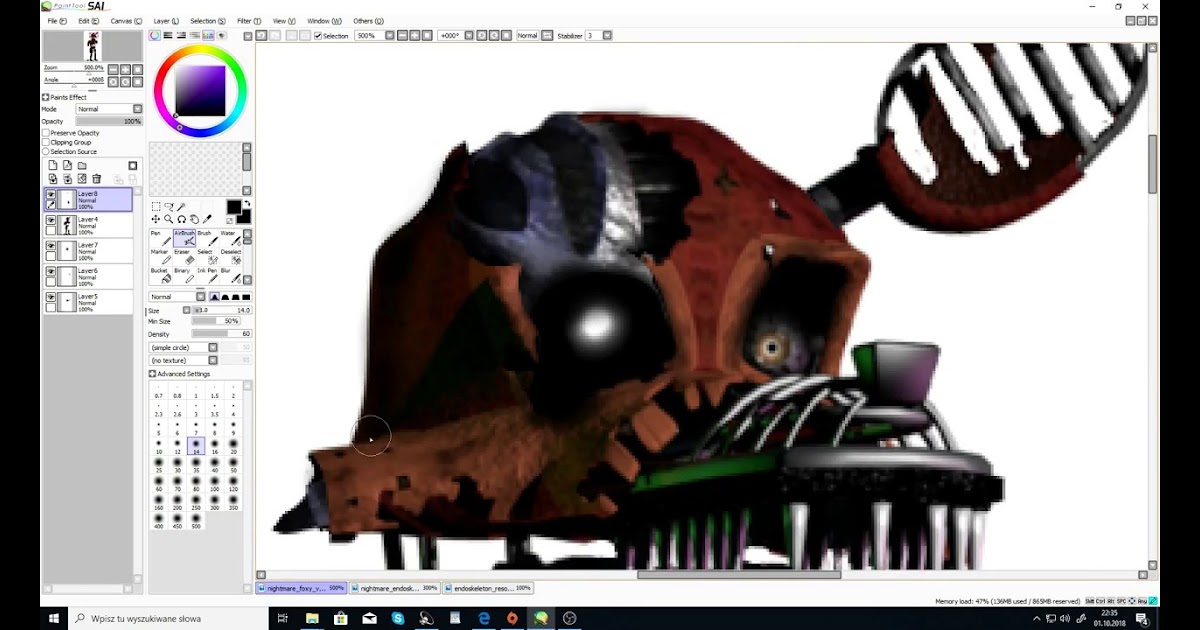Hide Layer7 using its eye icon
The height and width of the screenshot is (630, 1200).
[x=51, y=245]
